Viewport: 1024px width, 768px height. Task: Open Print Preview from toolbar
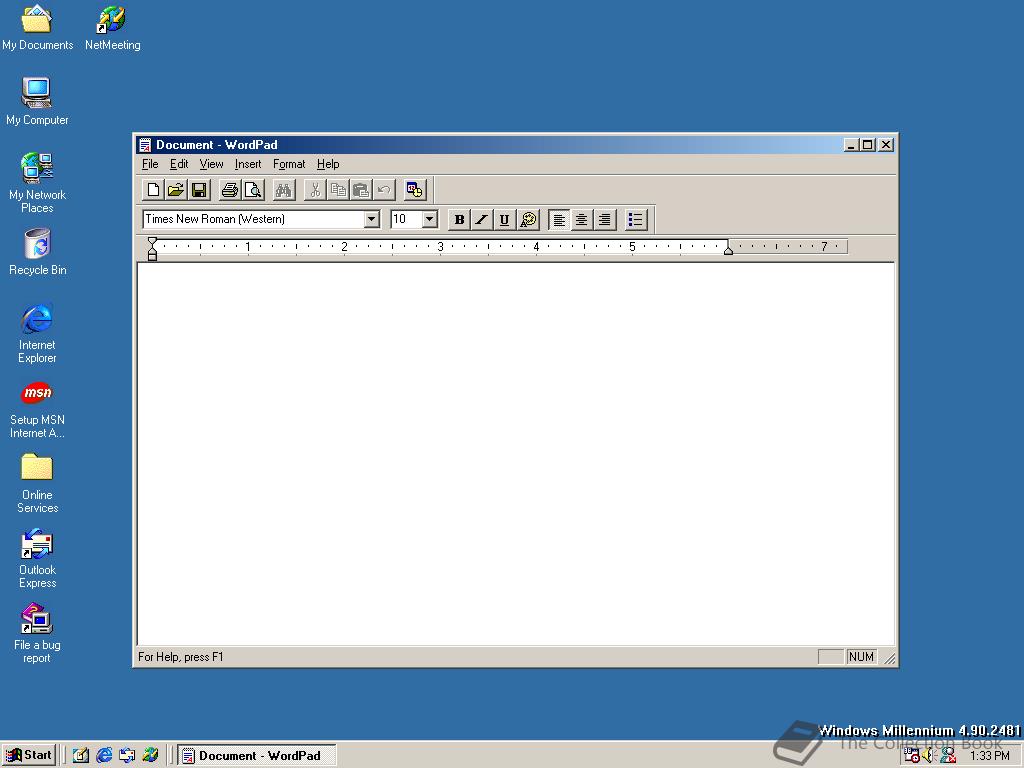coord(253,190)
